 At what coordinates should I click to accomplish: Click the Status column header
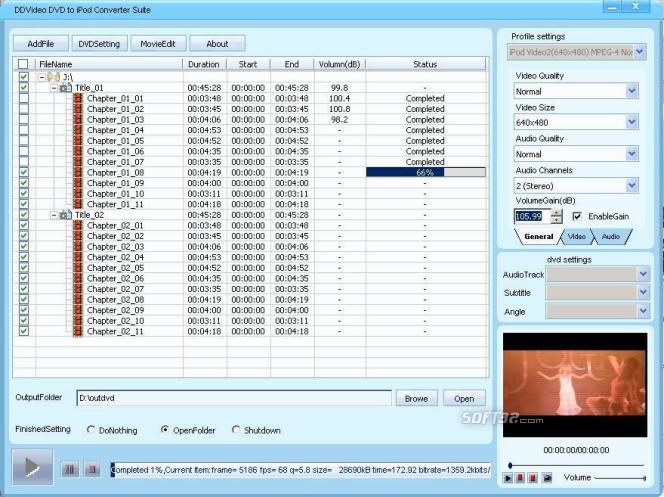[x=426, y=64]
